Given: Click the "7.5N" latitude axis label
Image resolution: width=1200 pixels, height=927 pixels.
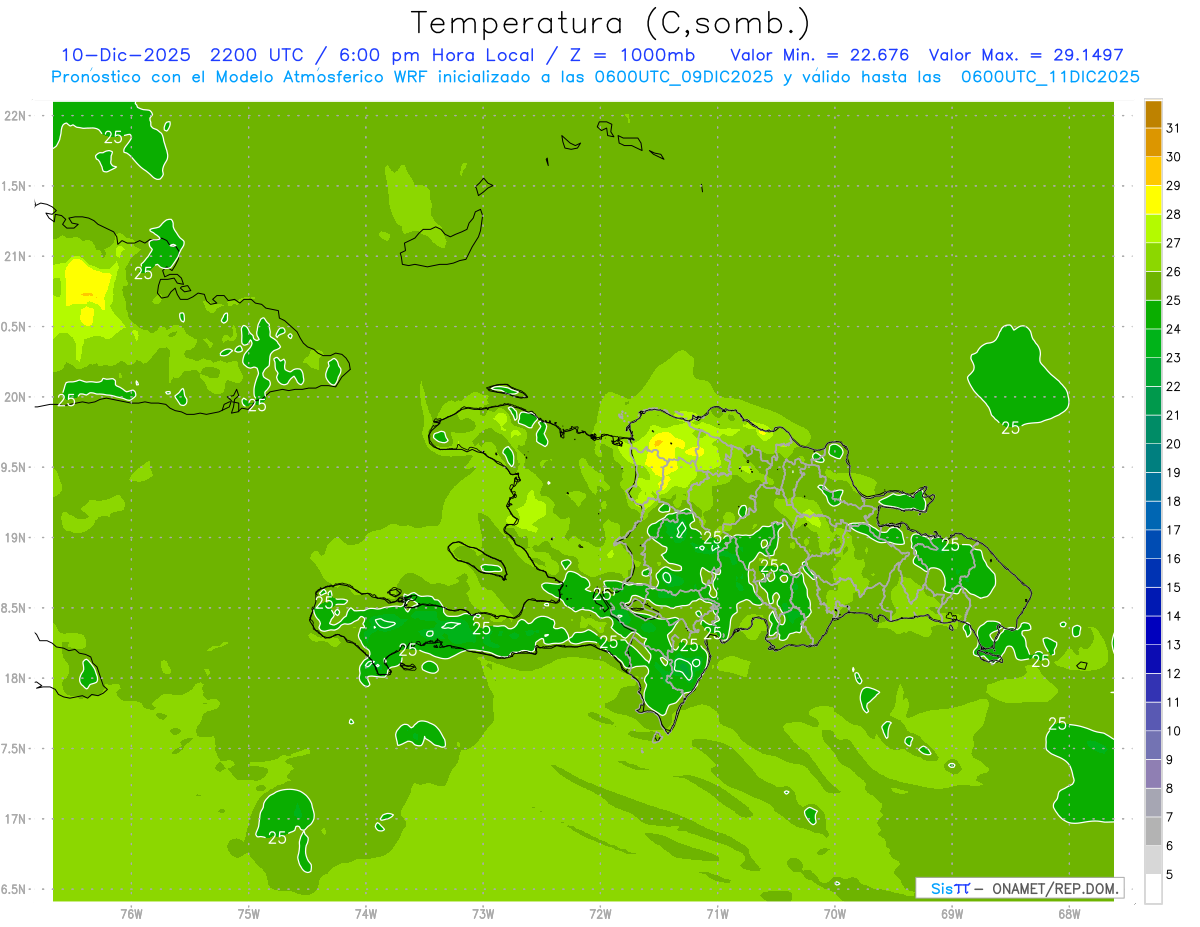Looking at the screenshot, I should (x=14, y=749).
